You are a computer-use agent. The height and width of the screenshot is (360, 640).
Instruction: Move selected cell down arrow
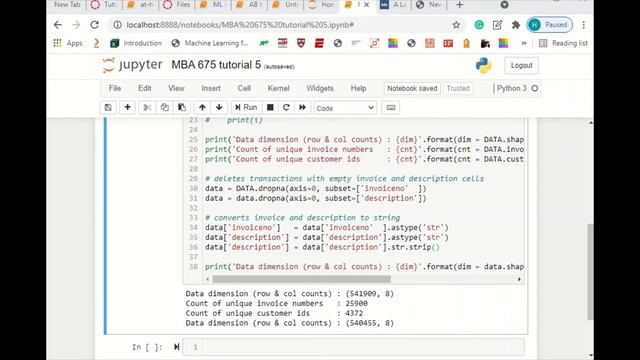point(219,107)
